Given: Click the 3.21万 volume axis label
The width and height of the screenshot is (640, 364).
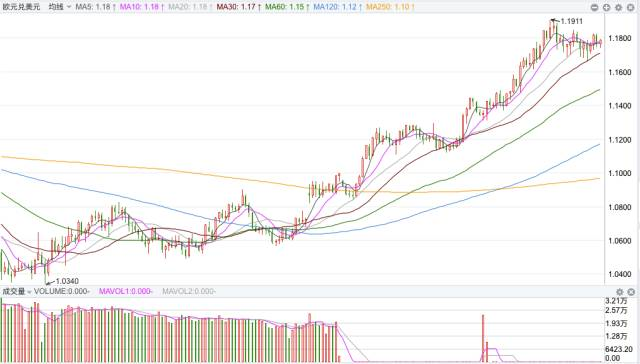Looking at the screenshot, I should [616, 301].
